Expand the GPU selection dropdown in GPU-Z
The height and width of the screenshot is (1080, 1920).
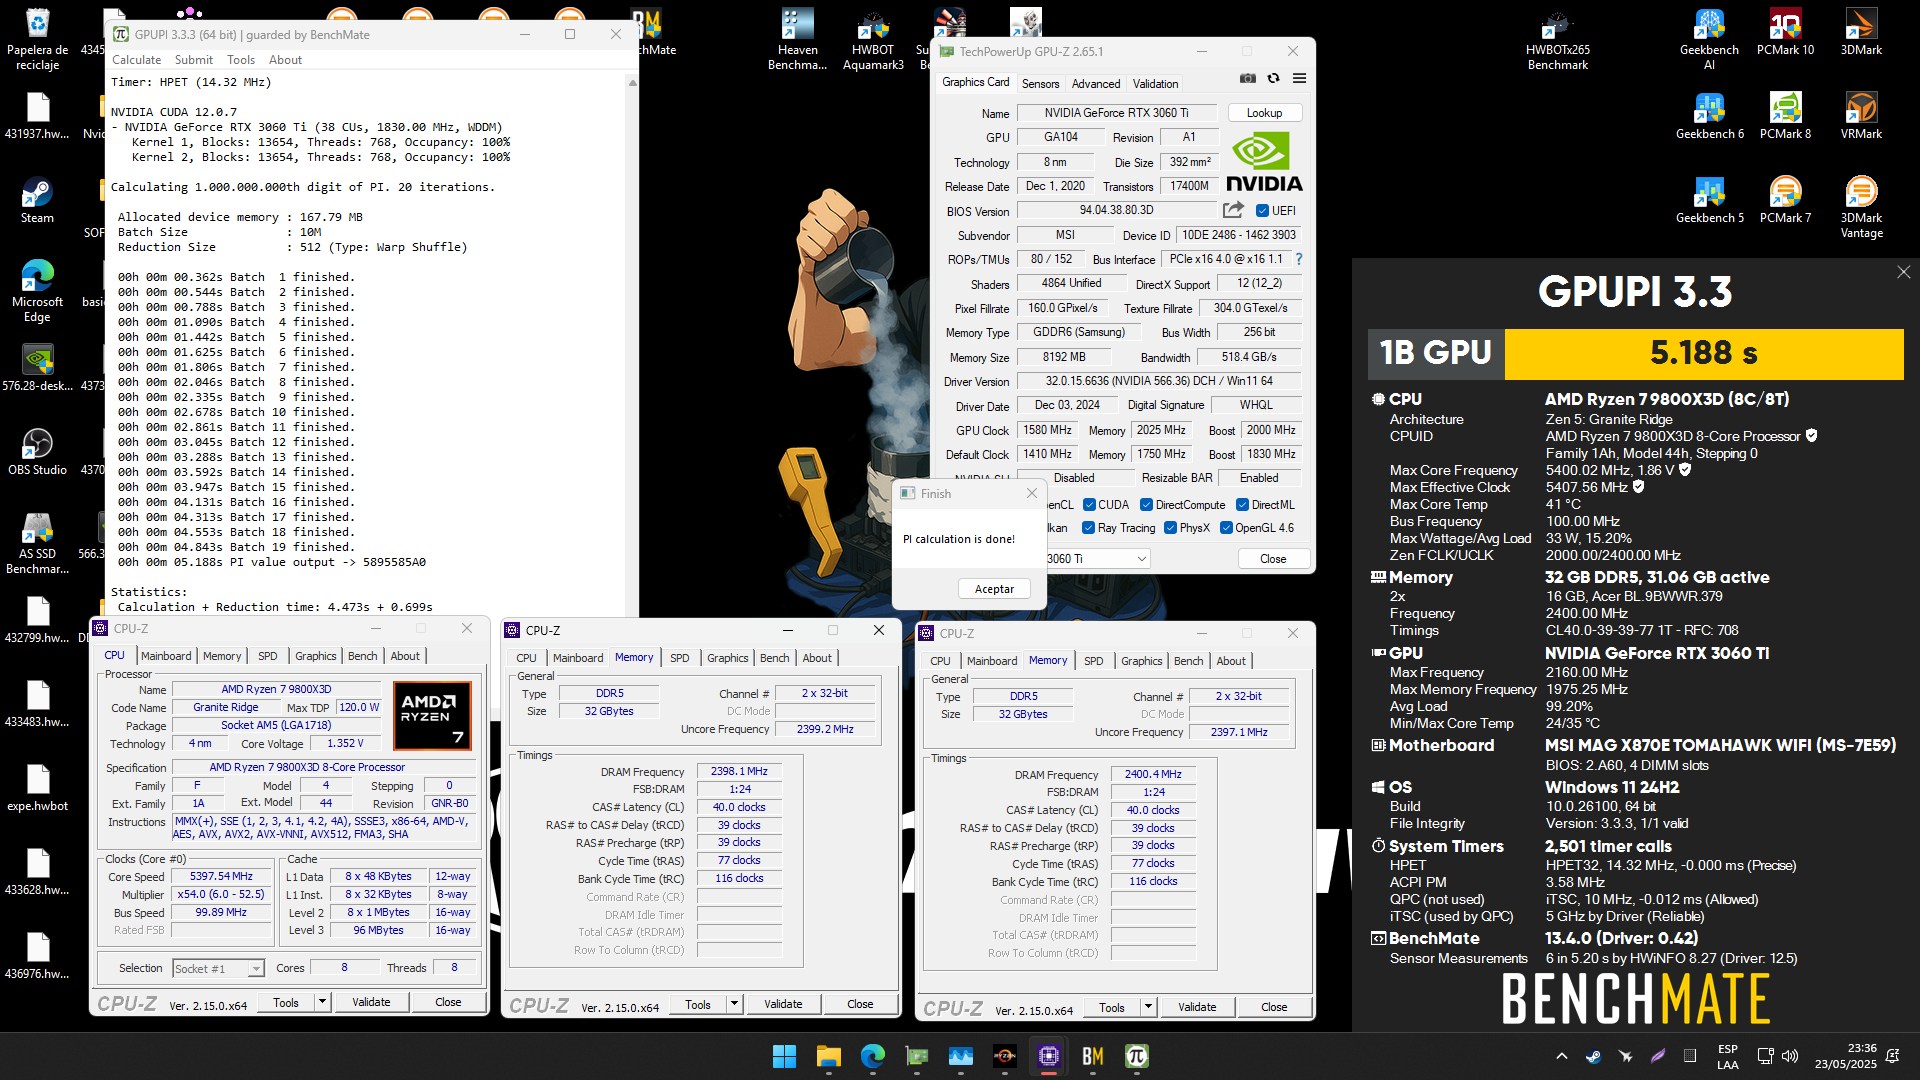(x=1141, y=559)
